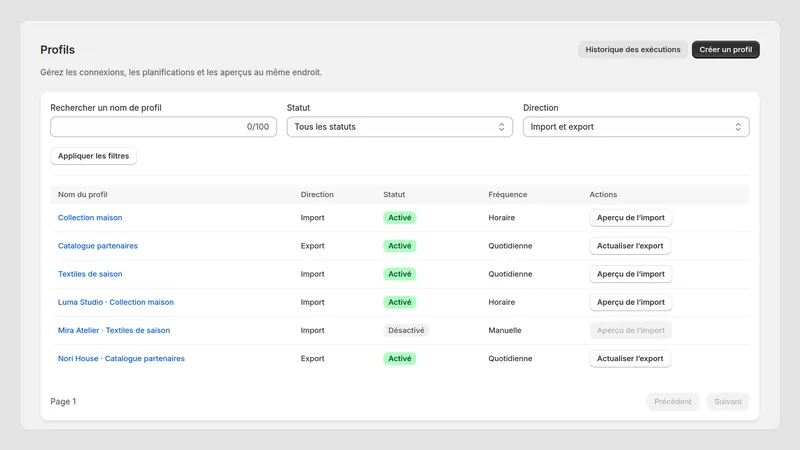The image size is (800, 450).
Task: Click Quotidienne in Textiles de saison row
Action: [x=510, y=274]
